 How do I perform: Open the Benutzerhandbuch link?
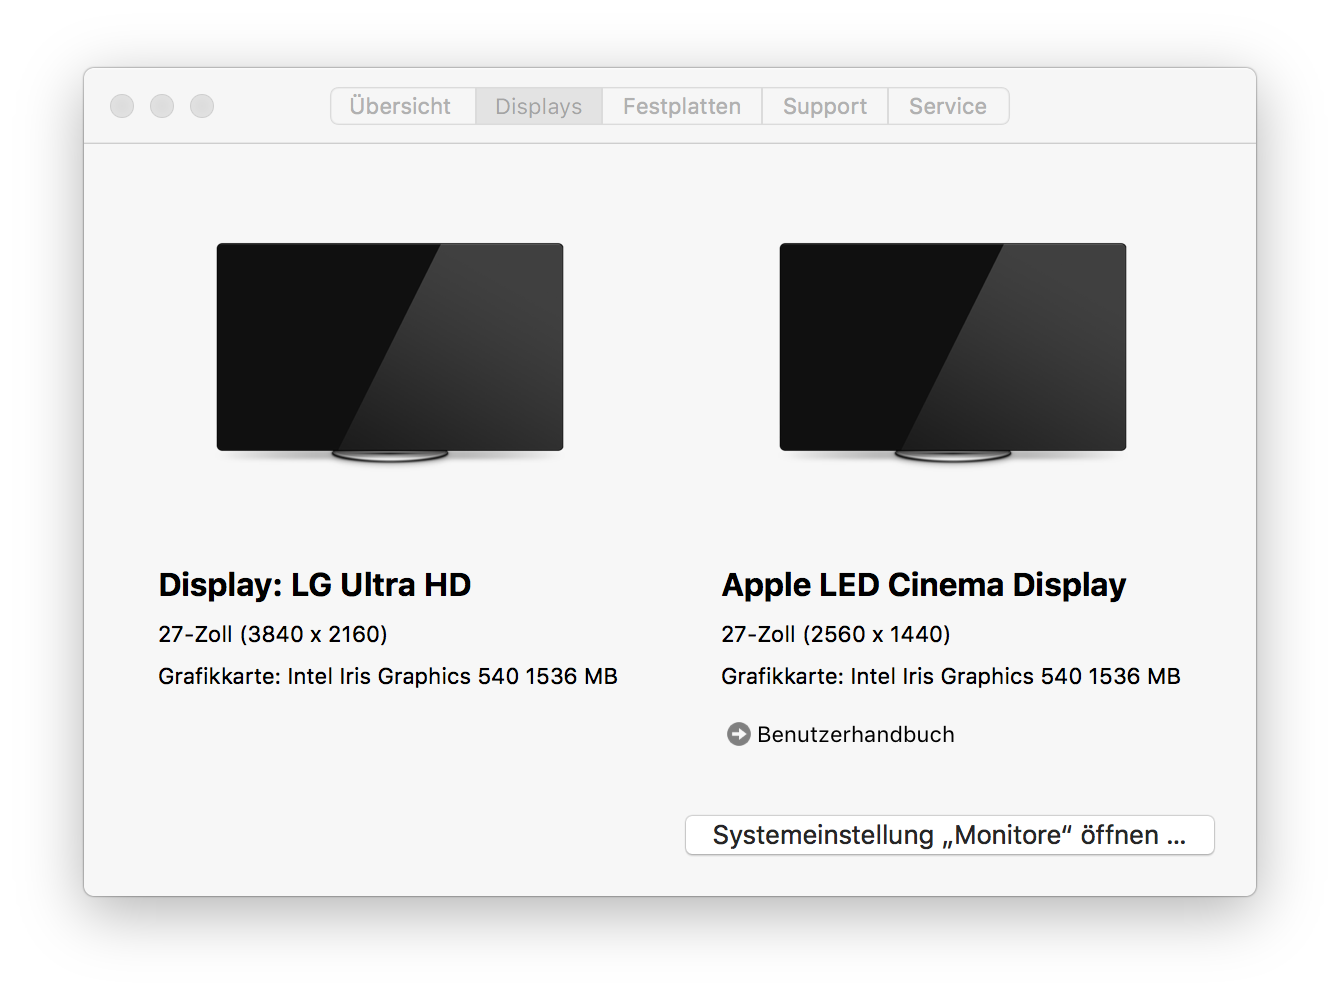tap(856, 734)
